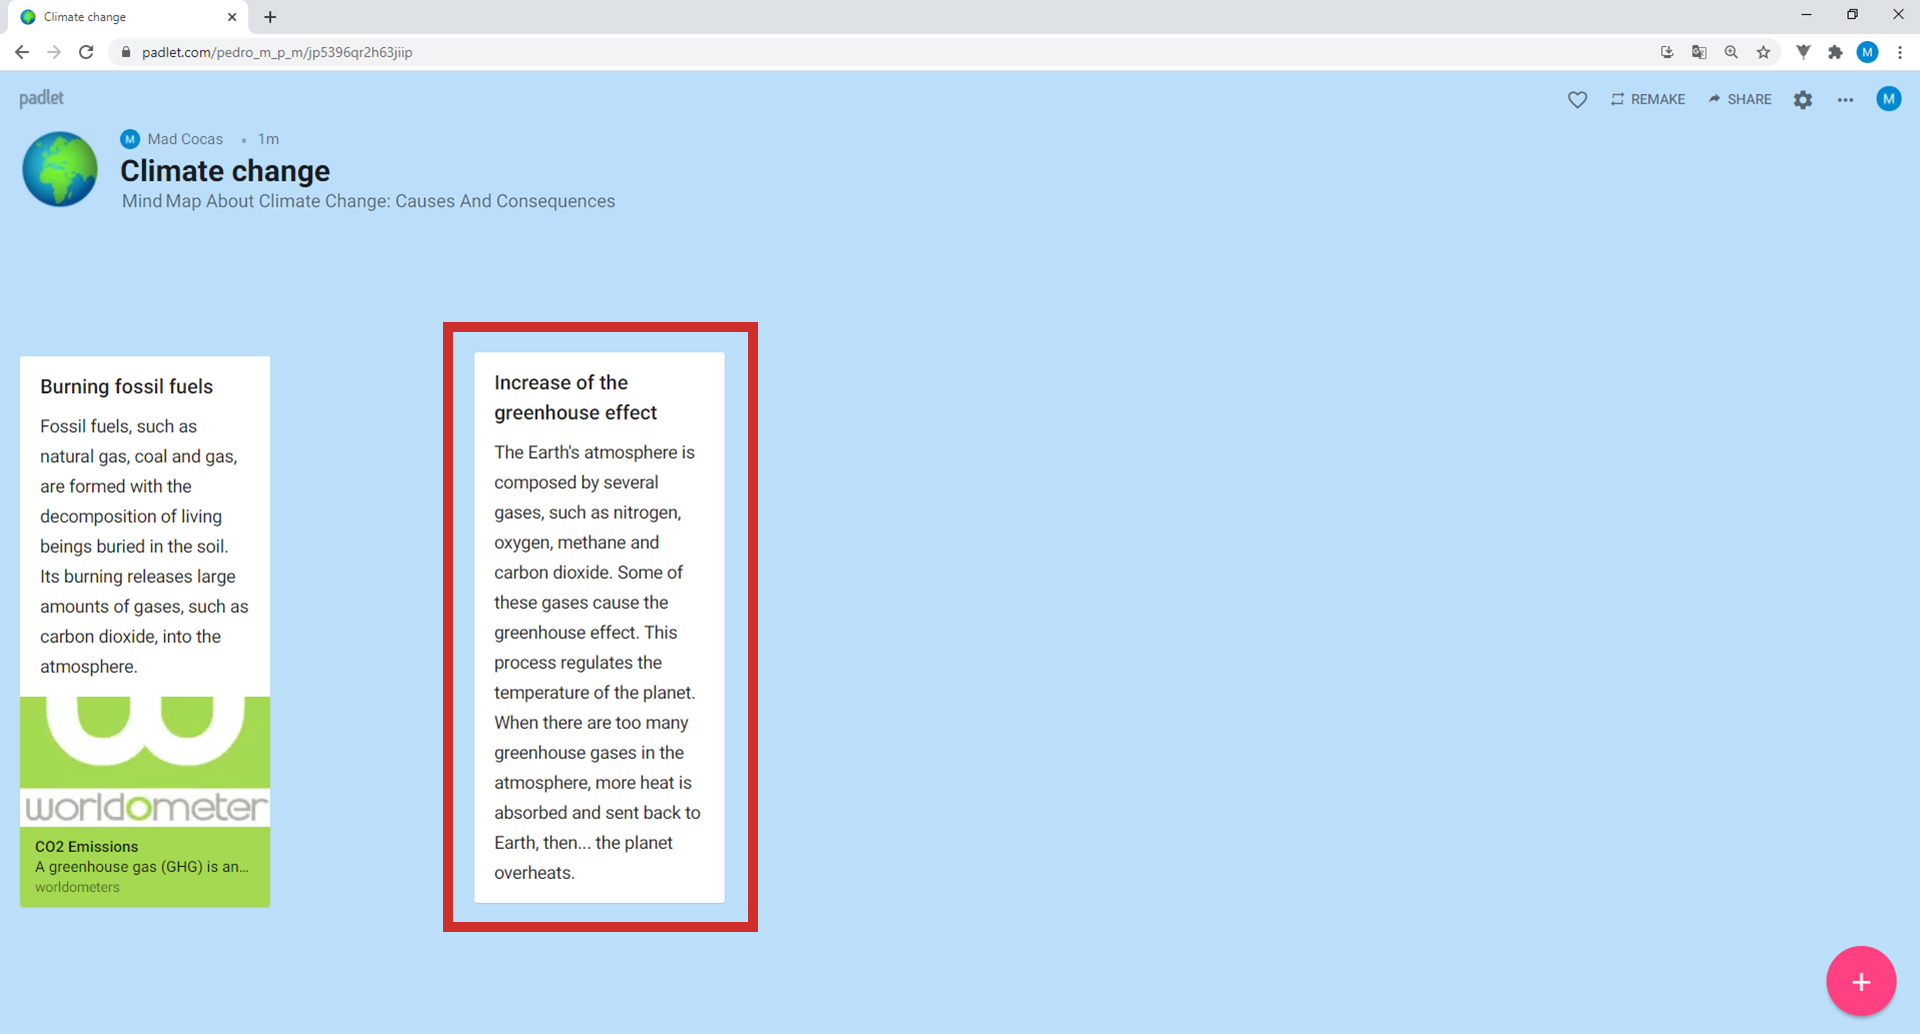This screenshot has width=1920, height=1034.
Task: Open the zoom magnifier icon
Action: tap(1731, 52)
